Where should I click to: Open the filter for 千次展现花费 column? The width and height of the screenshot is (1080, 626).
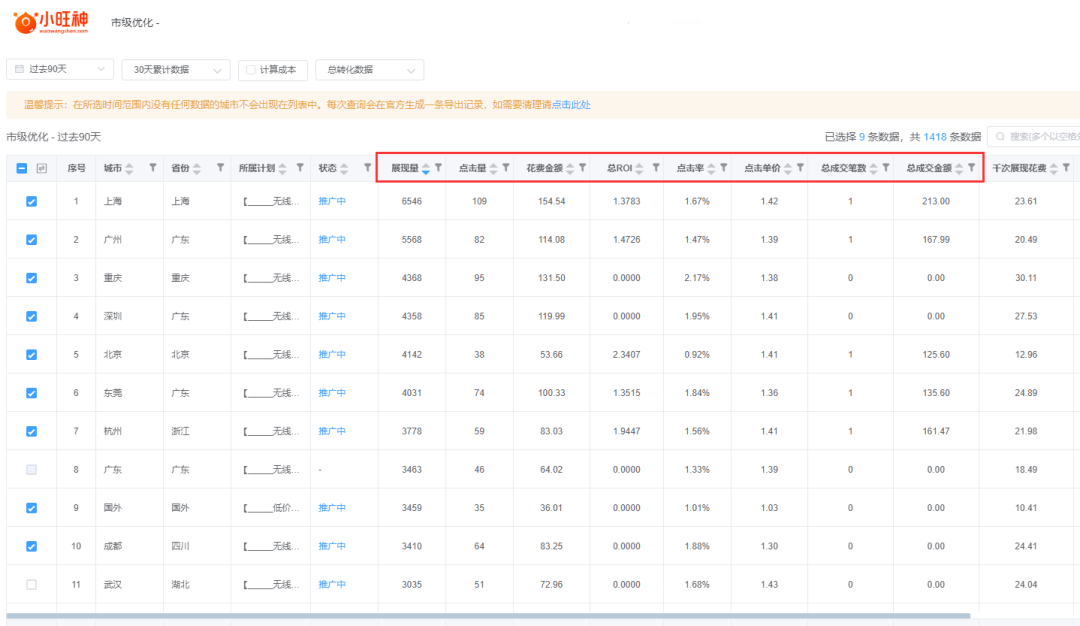coord(1066,167)
